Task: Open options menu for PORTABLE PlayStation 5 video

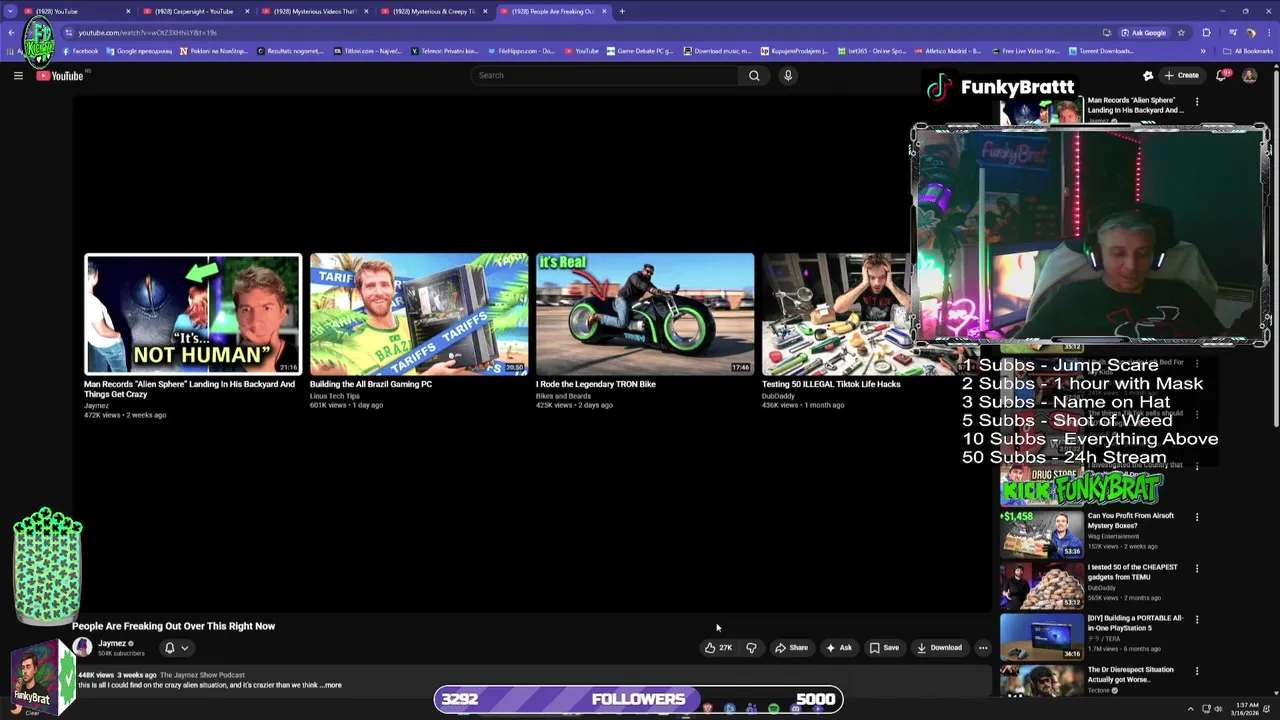Action: (1197, 619)
